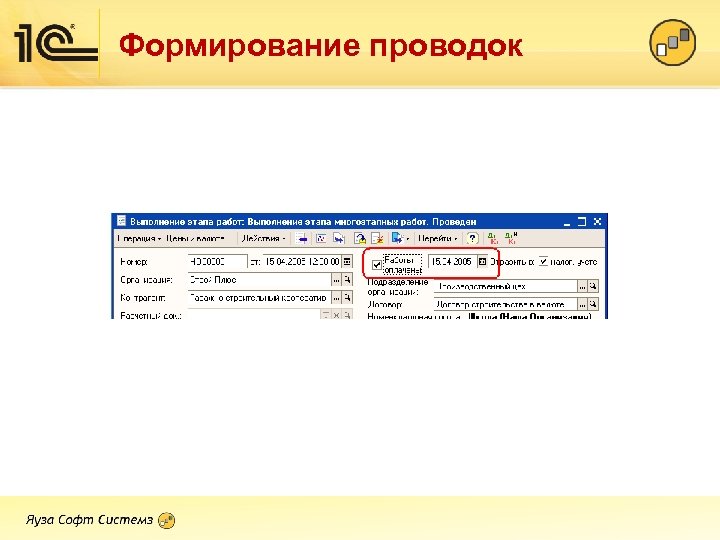The image size is (720, 540).
Task: Click the Контрагент field
Action: 259,298
